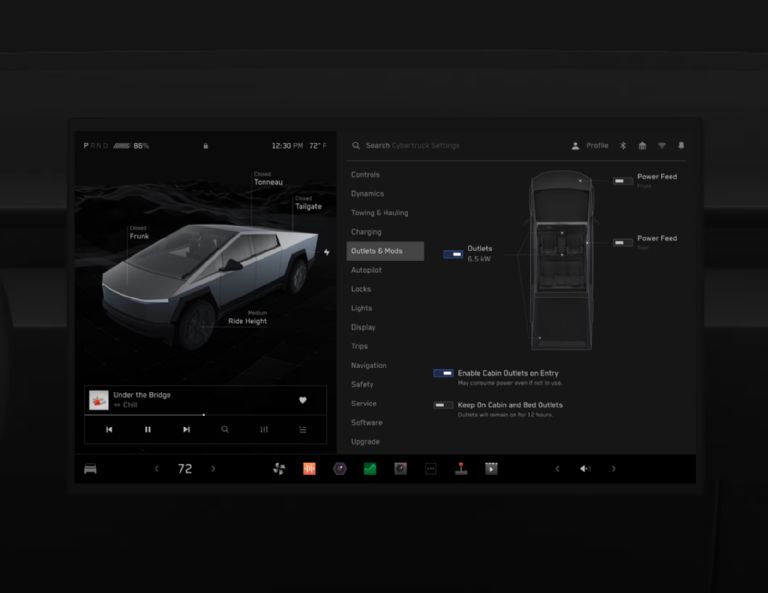Image resolution: width=768 pixels, height=593 pixels.
Task: Decrease temperature with the left chevron
Action: point(157,469)
